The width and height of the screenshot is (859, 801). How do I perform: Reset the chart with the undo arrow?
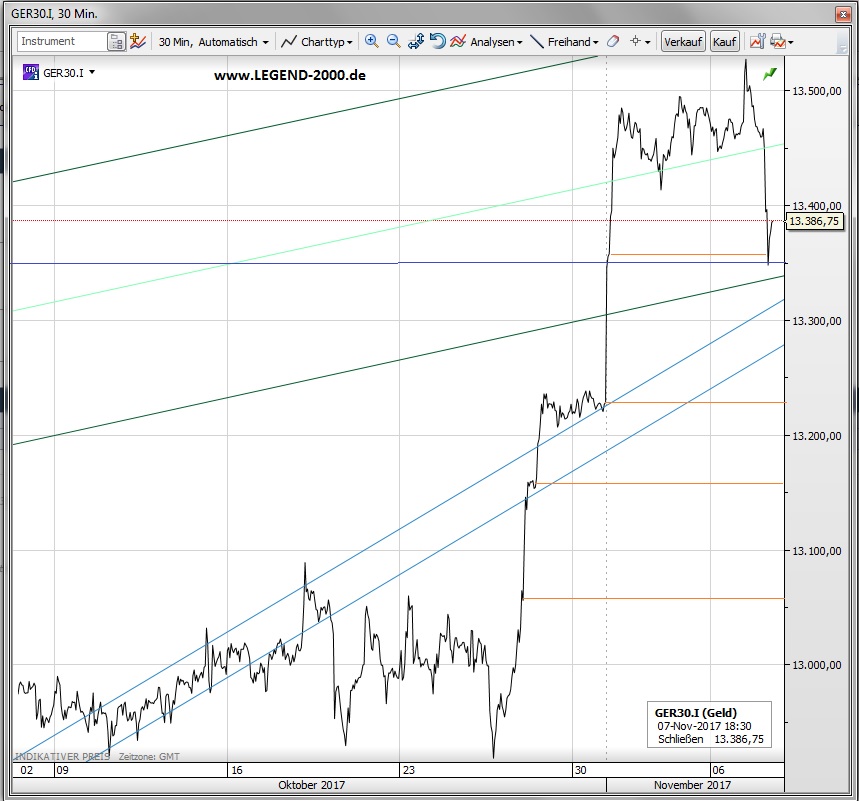(437, 42)
